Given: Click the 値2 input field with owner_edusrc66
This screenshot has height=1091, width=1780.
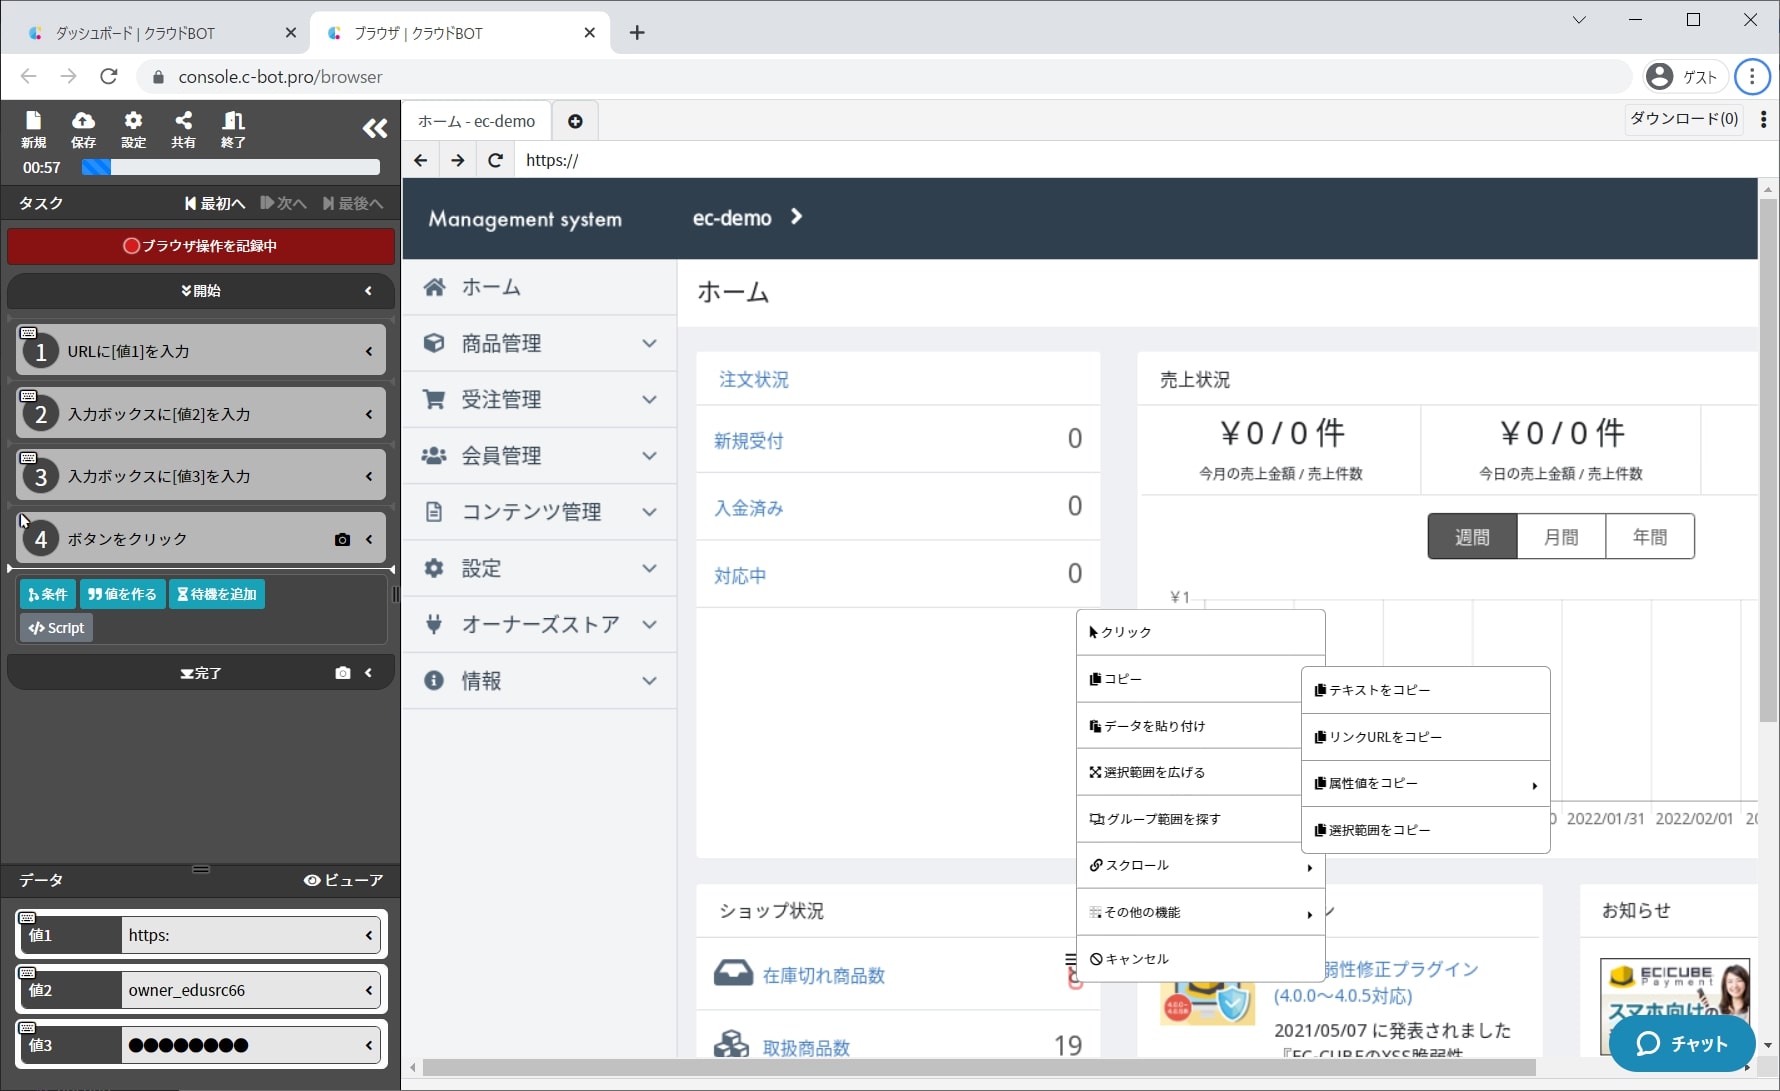Looking at the screenshot, I should coord(240,990).
